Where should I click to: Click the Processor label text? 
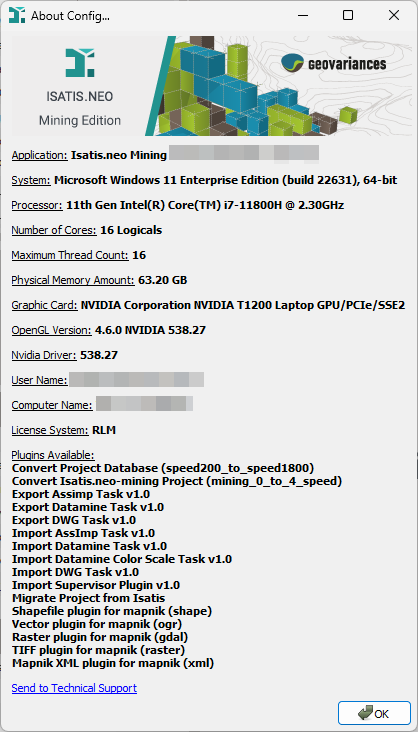tap(37, 205)
